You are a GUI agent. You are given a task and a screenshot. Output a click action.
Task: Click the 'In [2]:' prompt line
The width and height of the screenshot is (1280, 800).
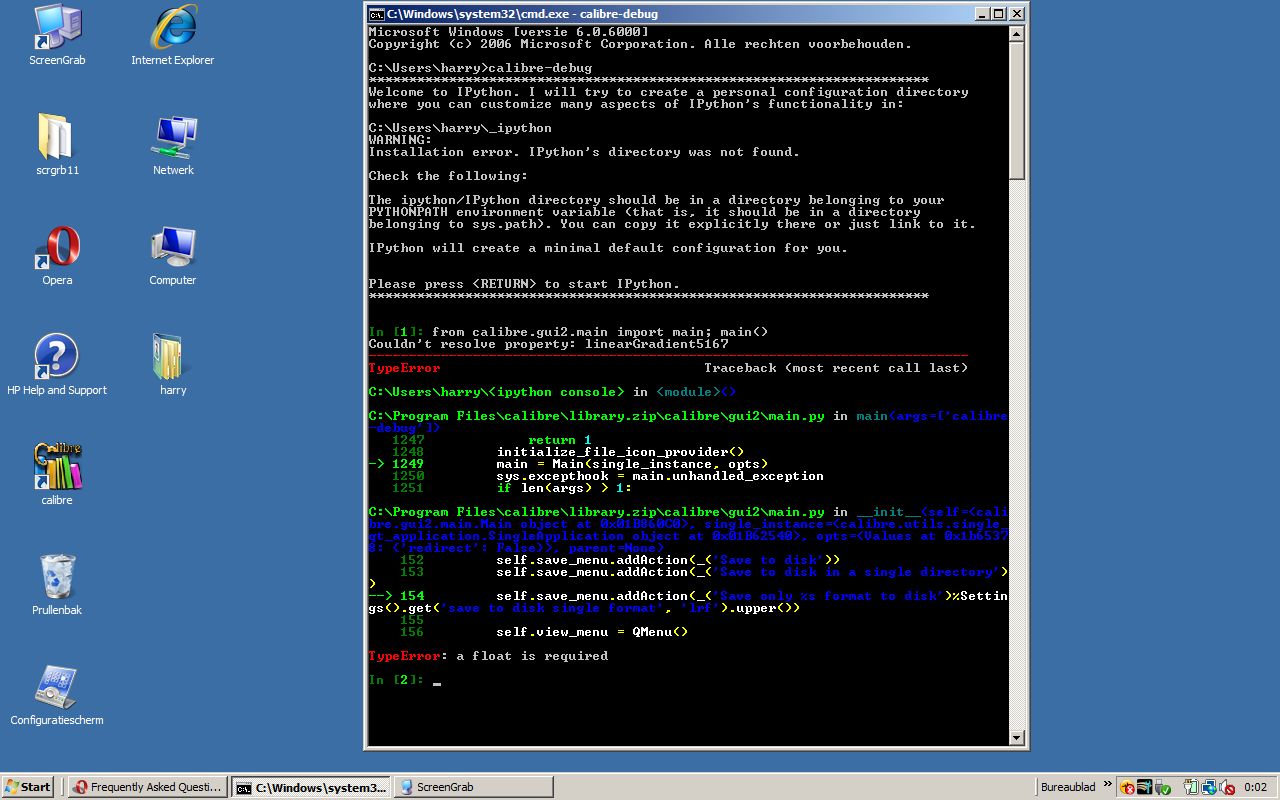coord(404,680)
